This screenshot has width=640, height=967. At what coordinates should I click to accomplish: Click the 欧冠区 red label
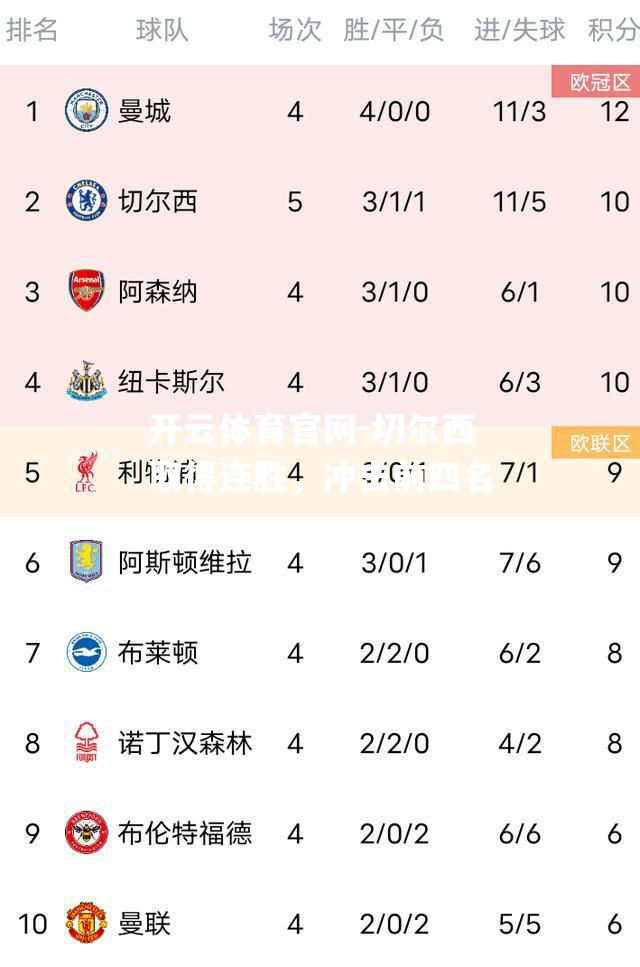[596, 81]
